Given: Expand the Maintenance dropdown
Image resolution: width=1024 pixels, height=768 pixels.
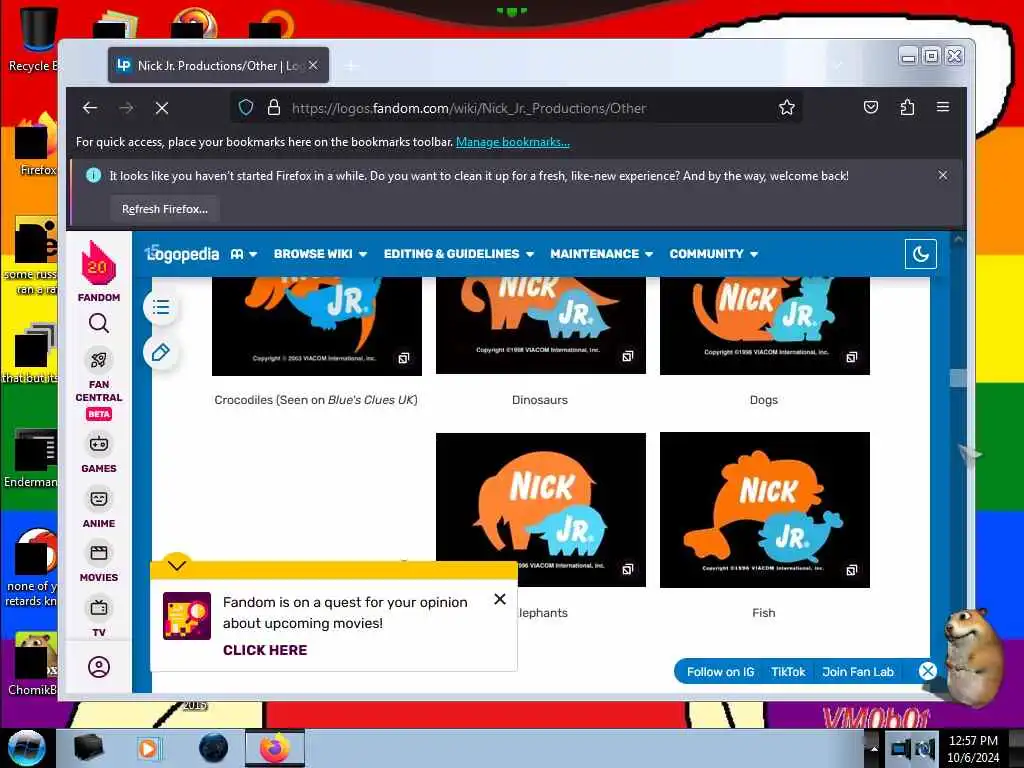Looking at the screenshot, I should coord(601,254).
